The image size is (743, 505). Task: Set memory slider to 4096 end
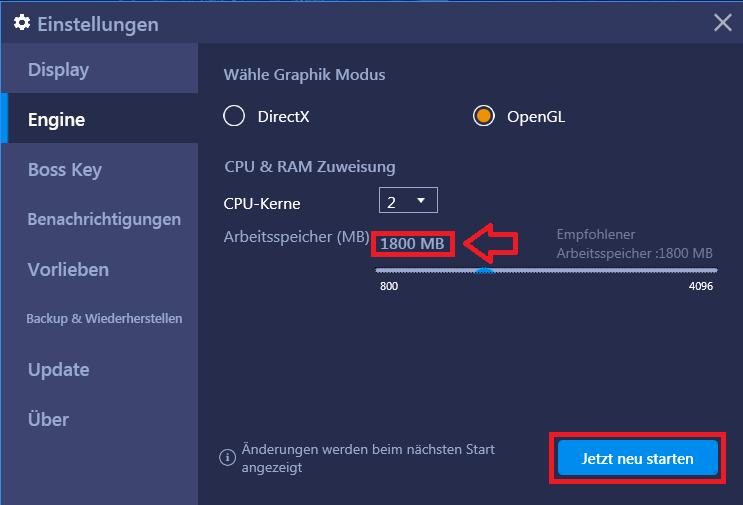716,271
